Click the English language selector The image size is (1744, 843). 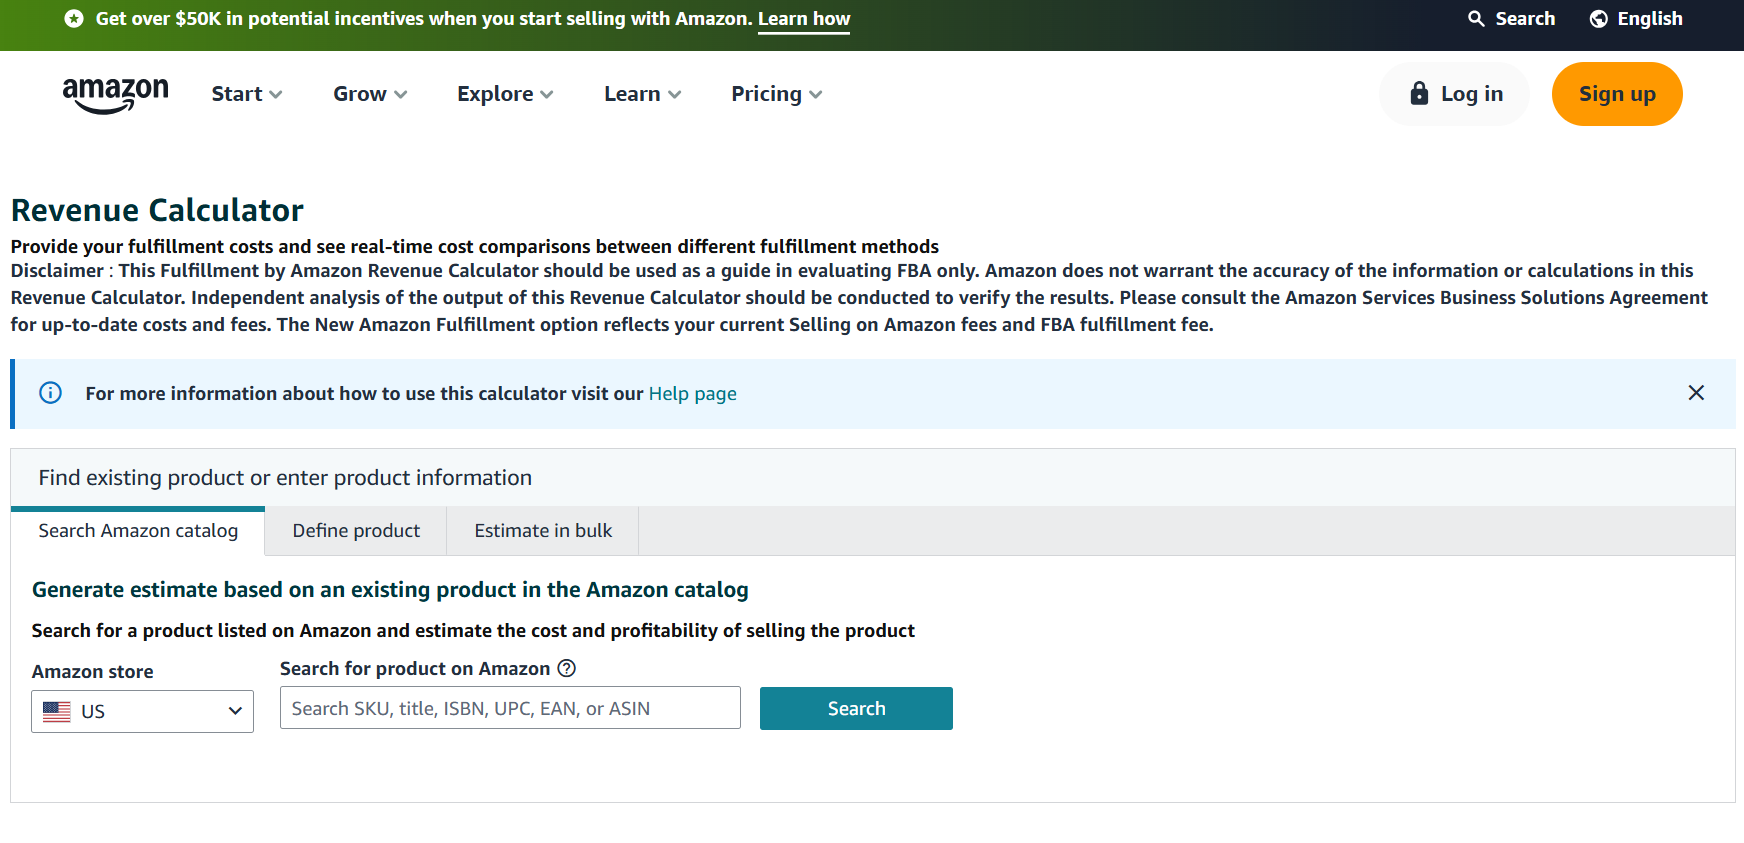coord(1636,19)
